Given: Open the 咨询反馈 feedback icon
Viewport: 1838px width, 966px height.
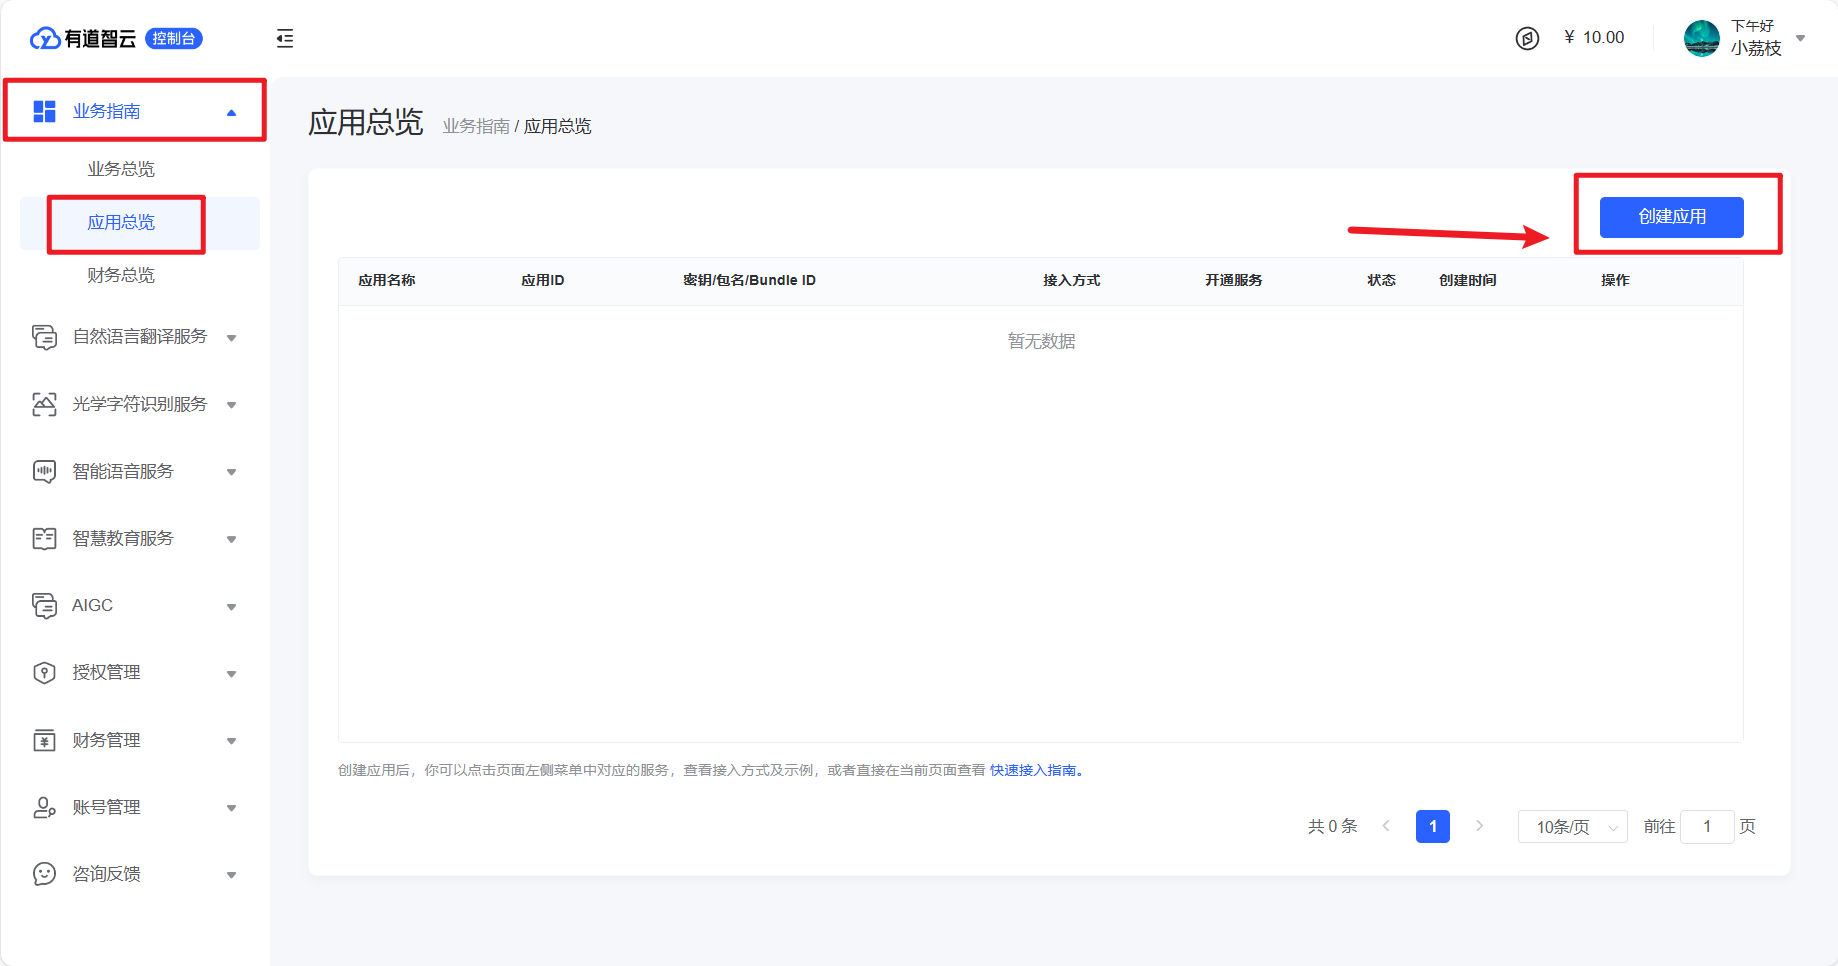Looking at the screenshot, I should point(43,873).
